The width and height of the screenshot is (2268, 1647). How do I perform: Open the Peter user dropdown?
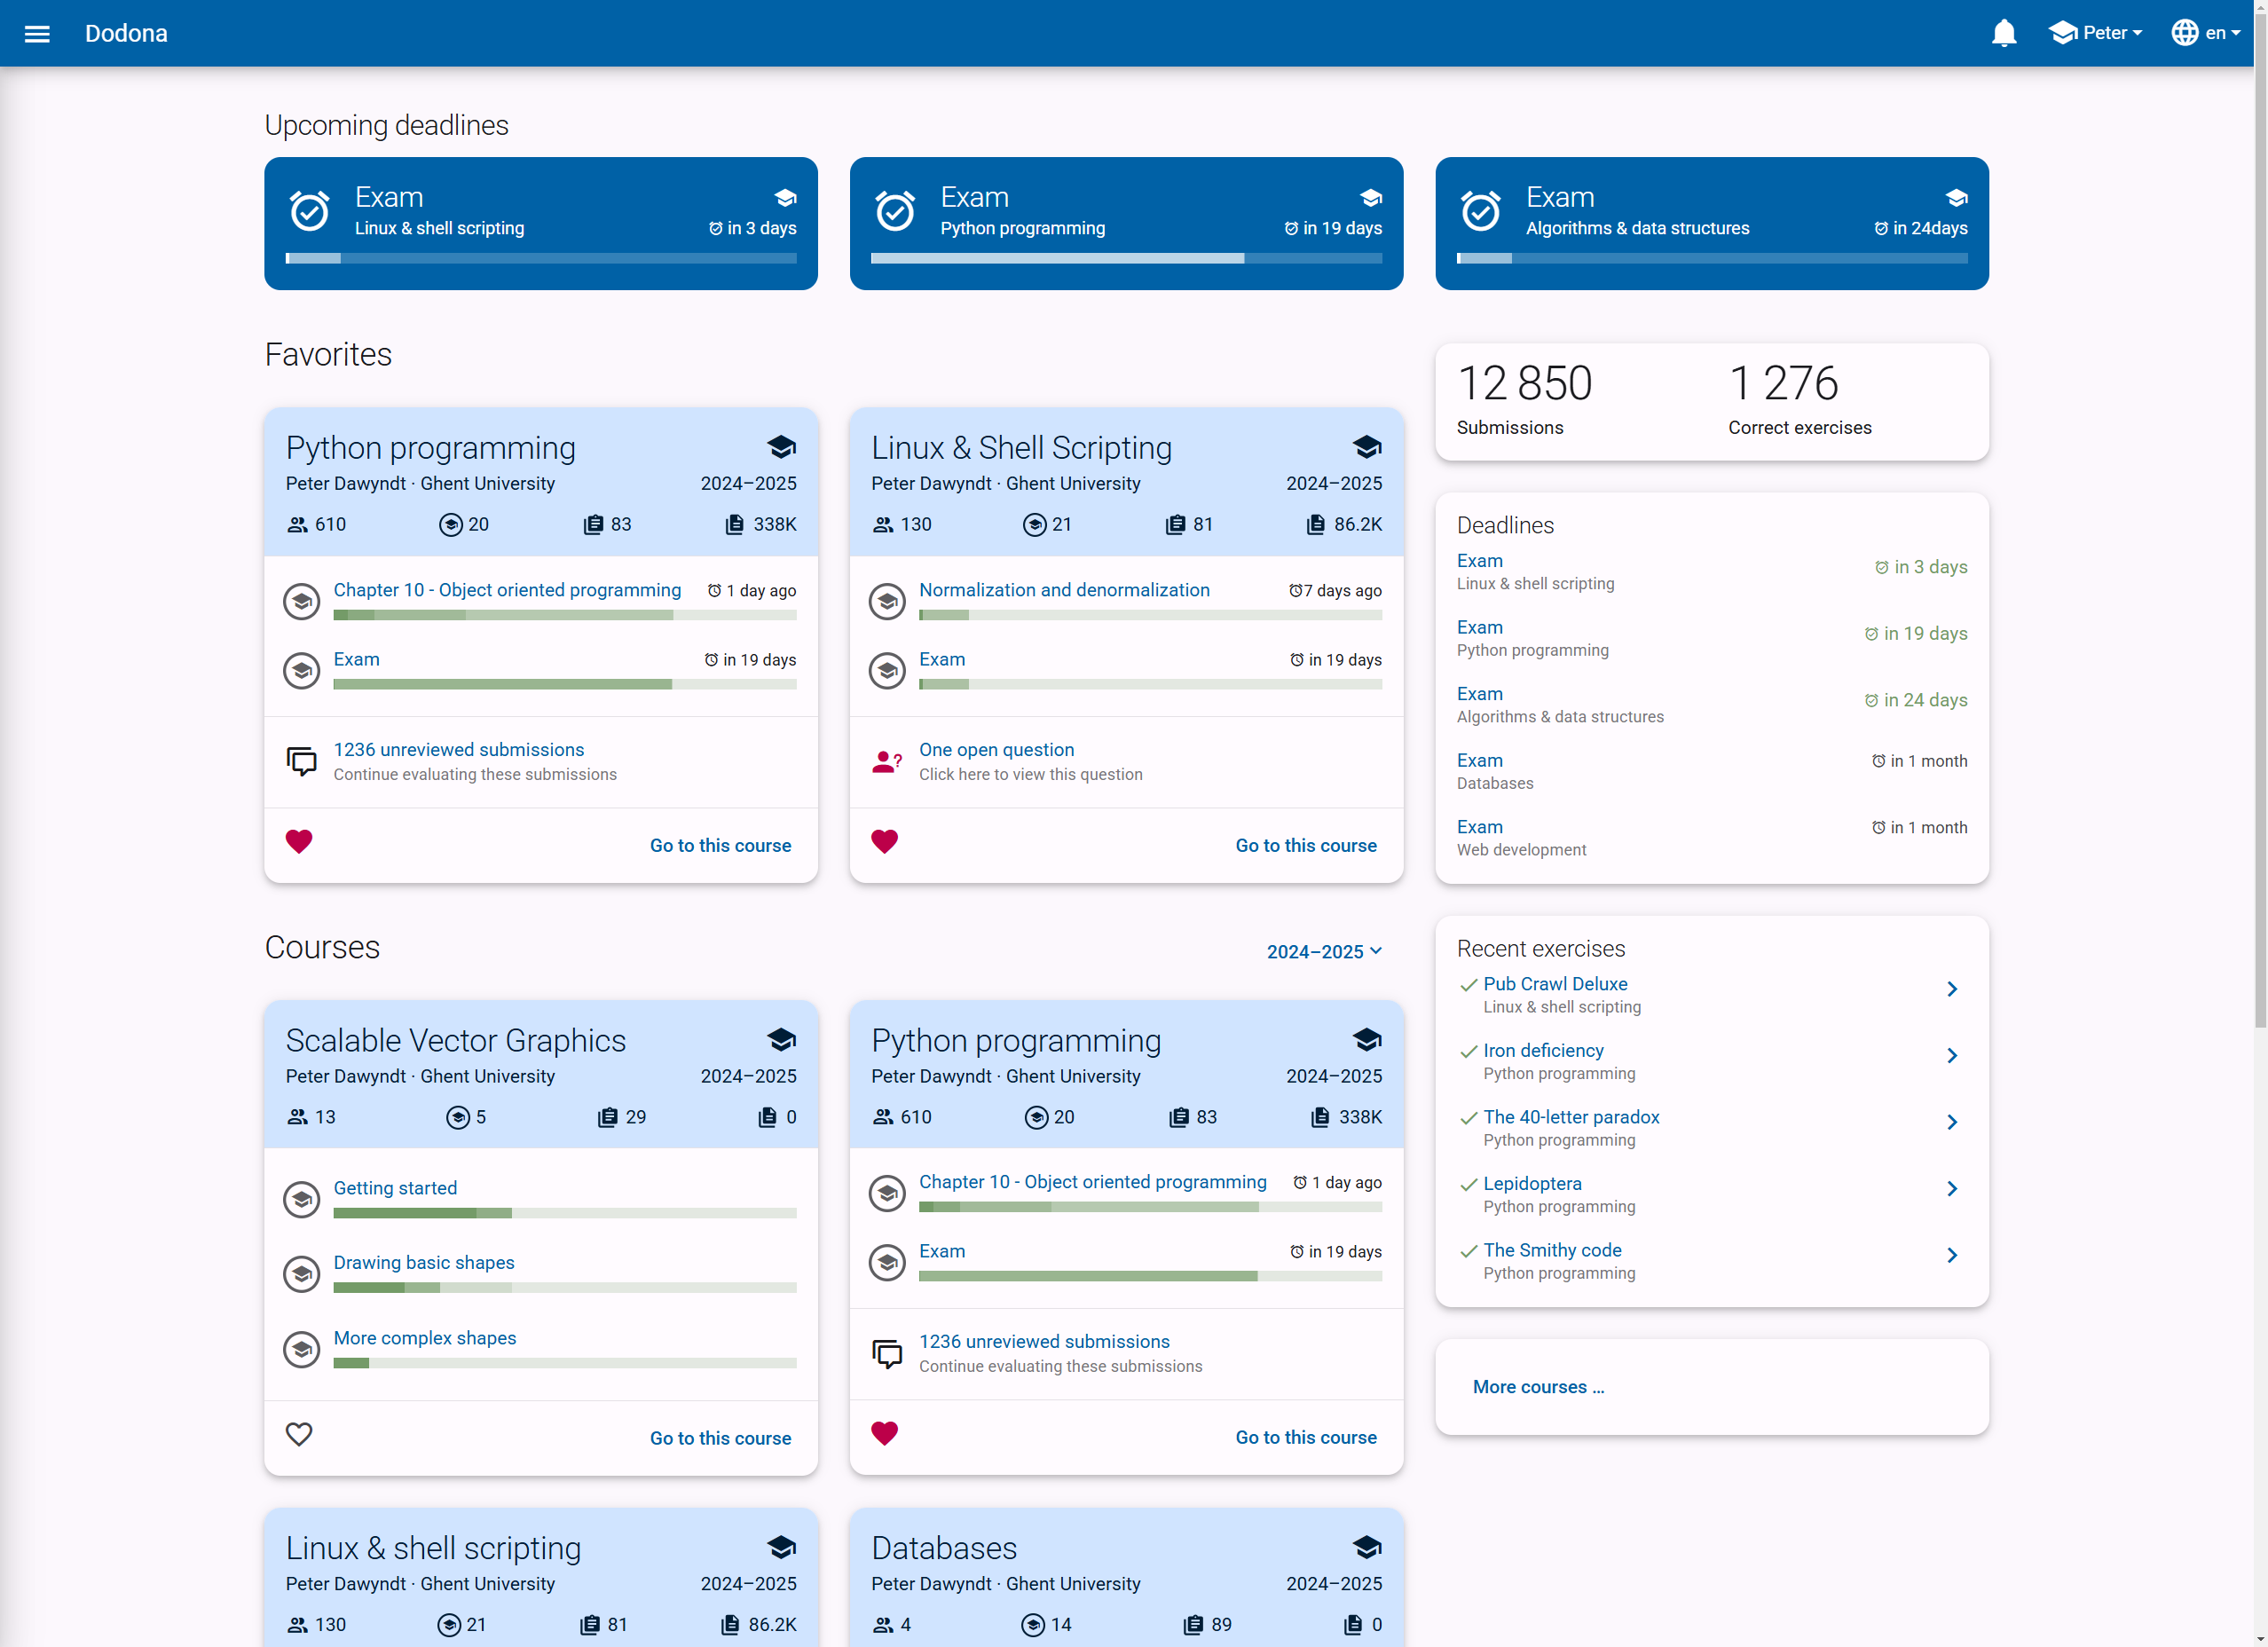pos(2095,33)
